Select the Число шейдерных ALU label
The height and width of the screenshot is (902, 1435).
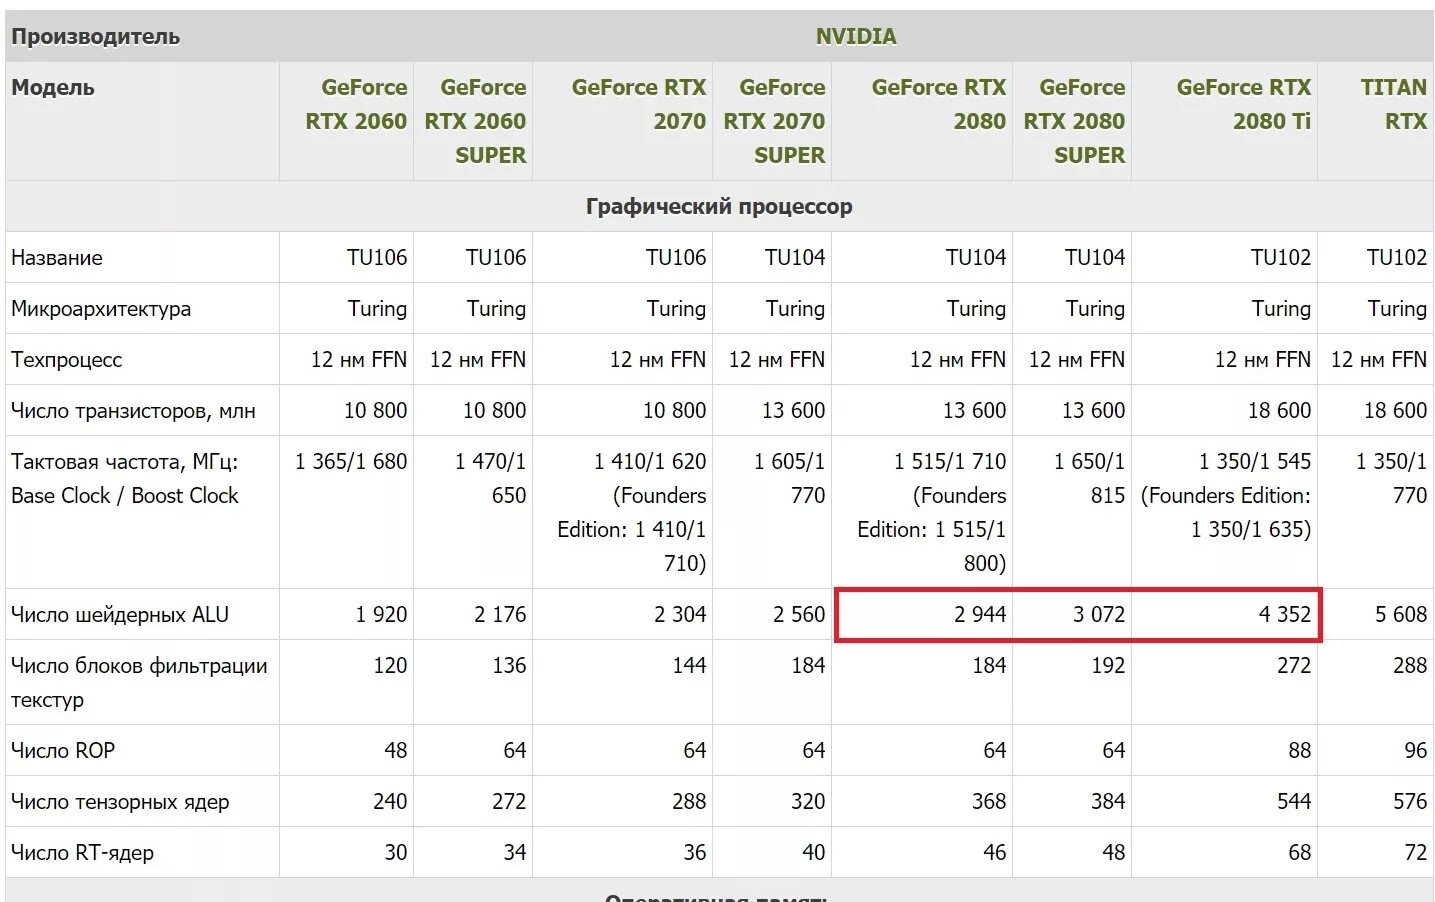(120, 615)
